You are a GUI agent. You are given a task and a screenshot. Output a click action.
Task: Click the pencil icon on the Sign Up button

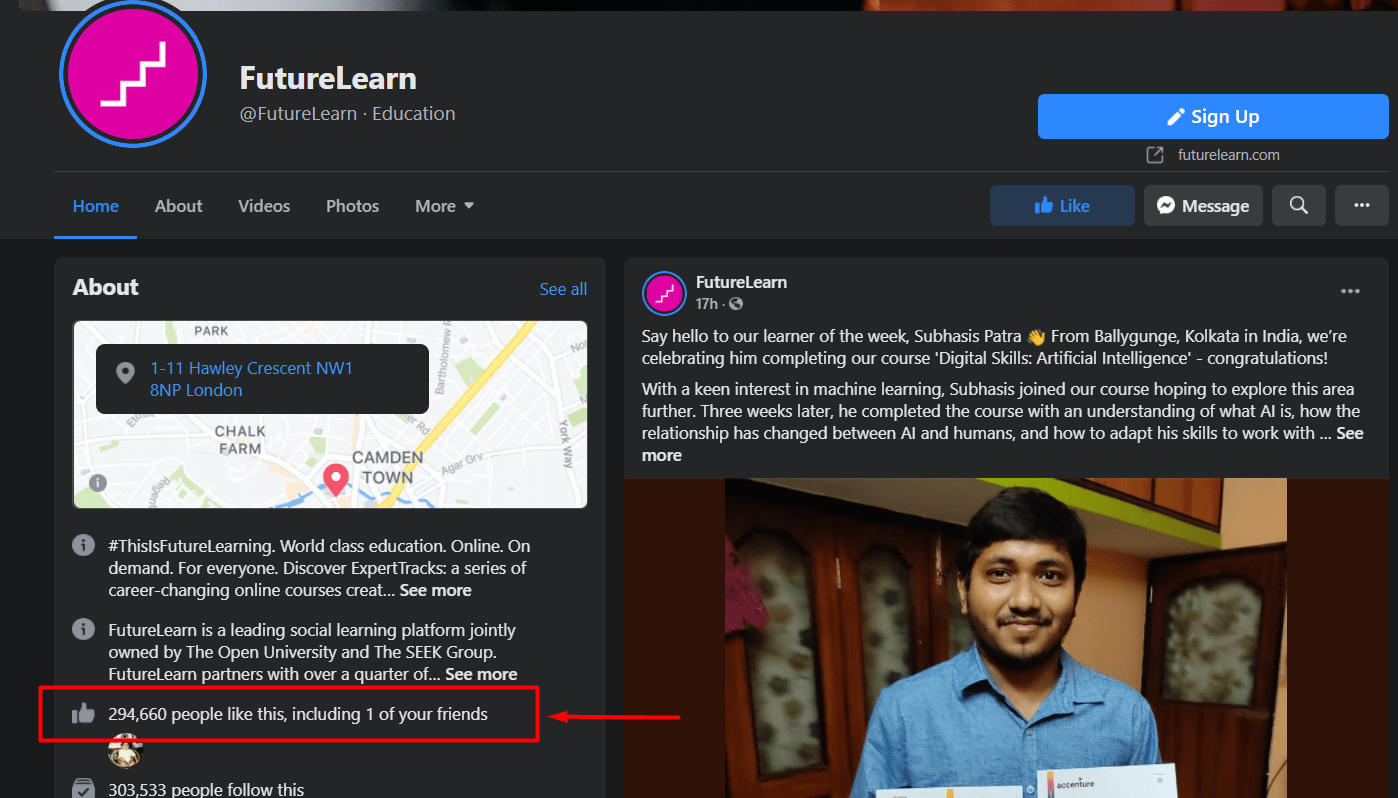(1176, 117)
